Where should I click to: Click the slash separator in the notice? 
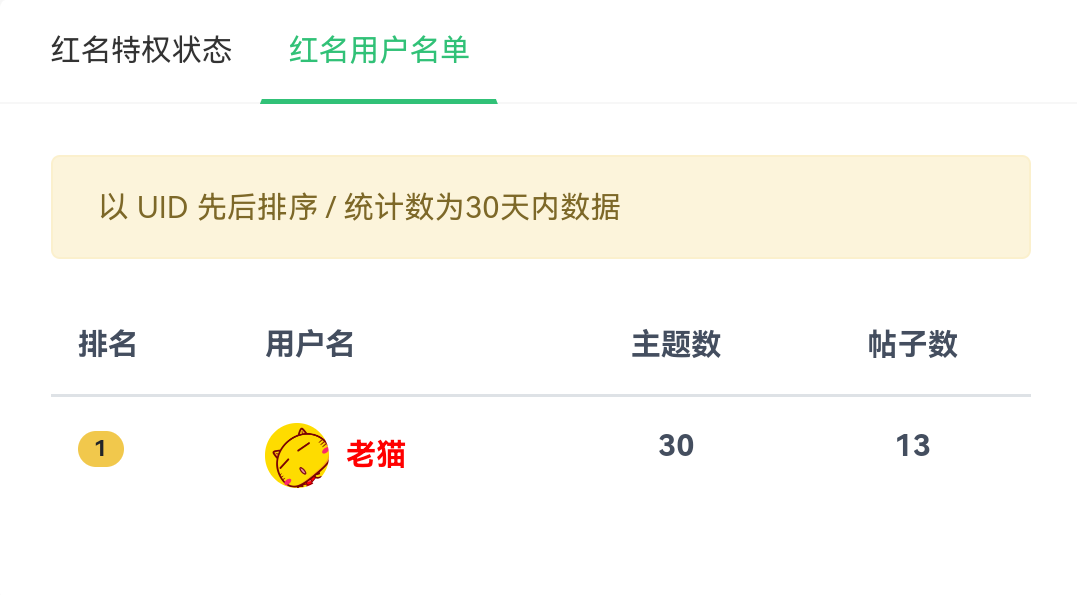point(330,207)
